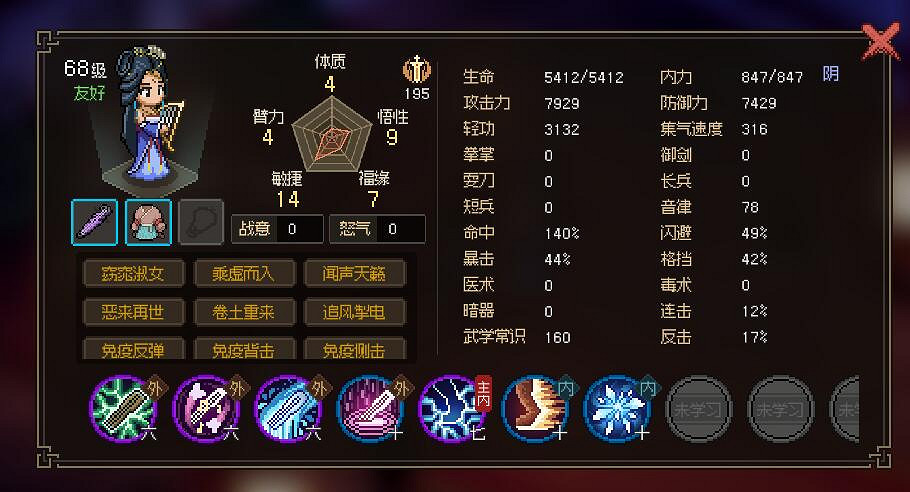Select the second unlearned gray skill slot
Screen dimensions: 910x492
coord(781,409)
